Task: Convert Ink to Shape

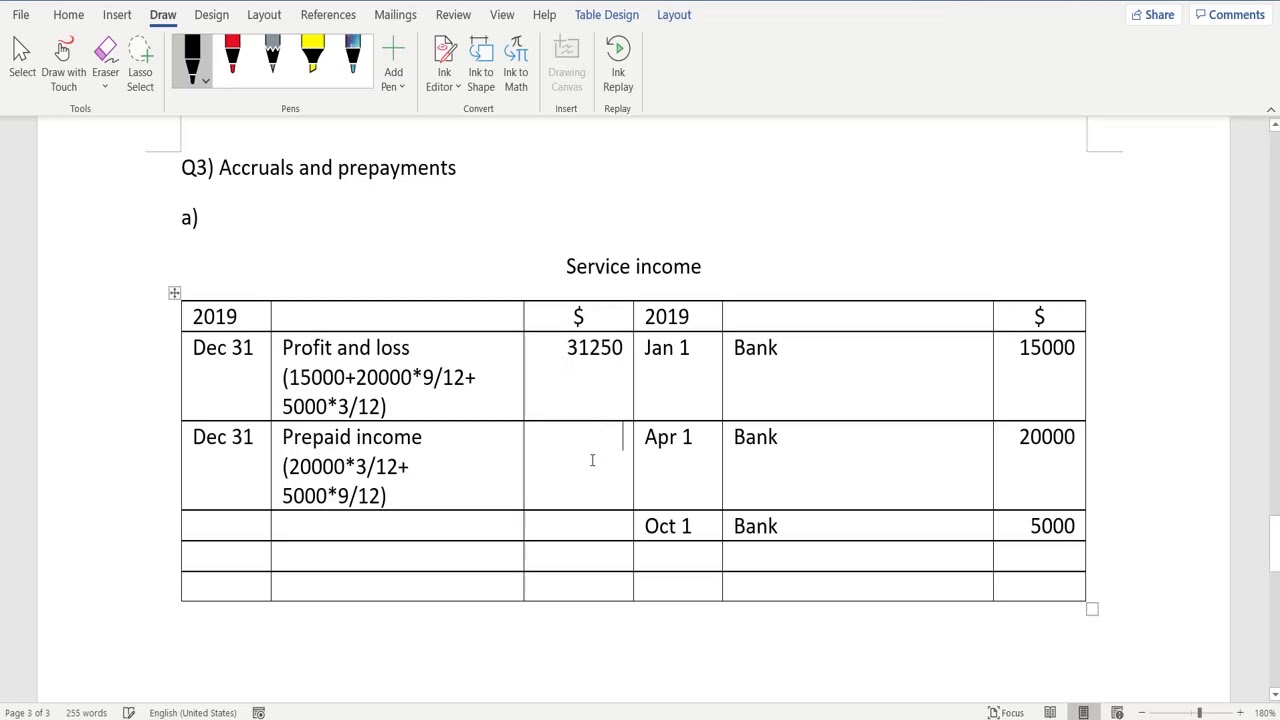Action: (480, 64)
